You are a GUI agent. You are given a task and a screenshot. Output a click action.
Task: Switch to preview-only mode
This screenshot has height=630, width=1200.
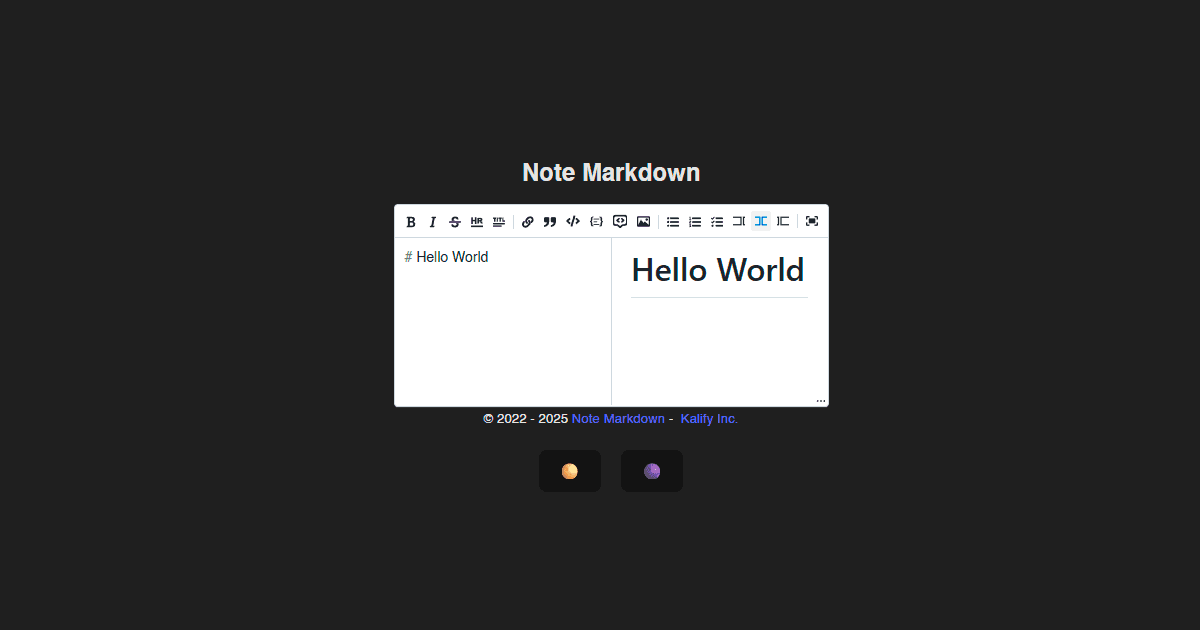tap(783, 222)
